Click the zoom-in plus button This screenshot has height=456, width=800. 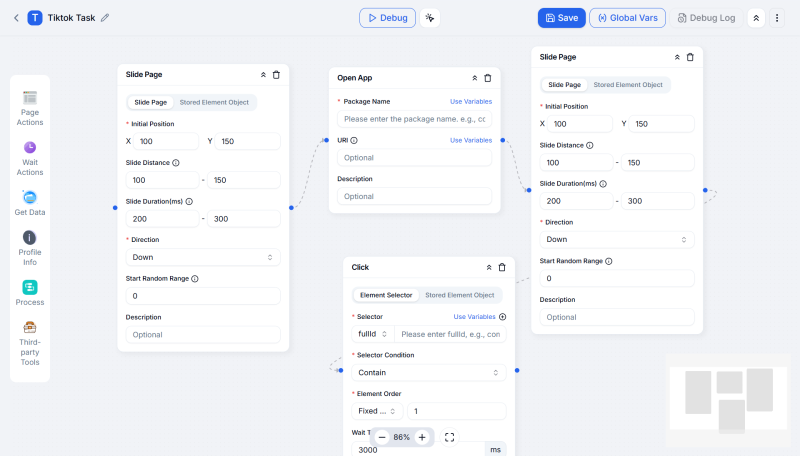pyautogui.click(x=422, y=437)
